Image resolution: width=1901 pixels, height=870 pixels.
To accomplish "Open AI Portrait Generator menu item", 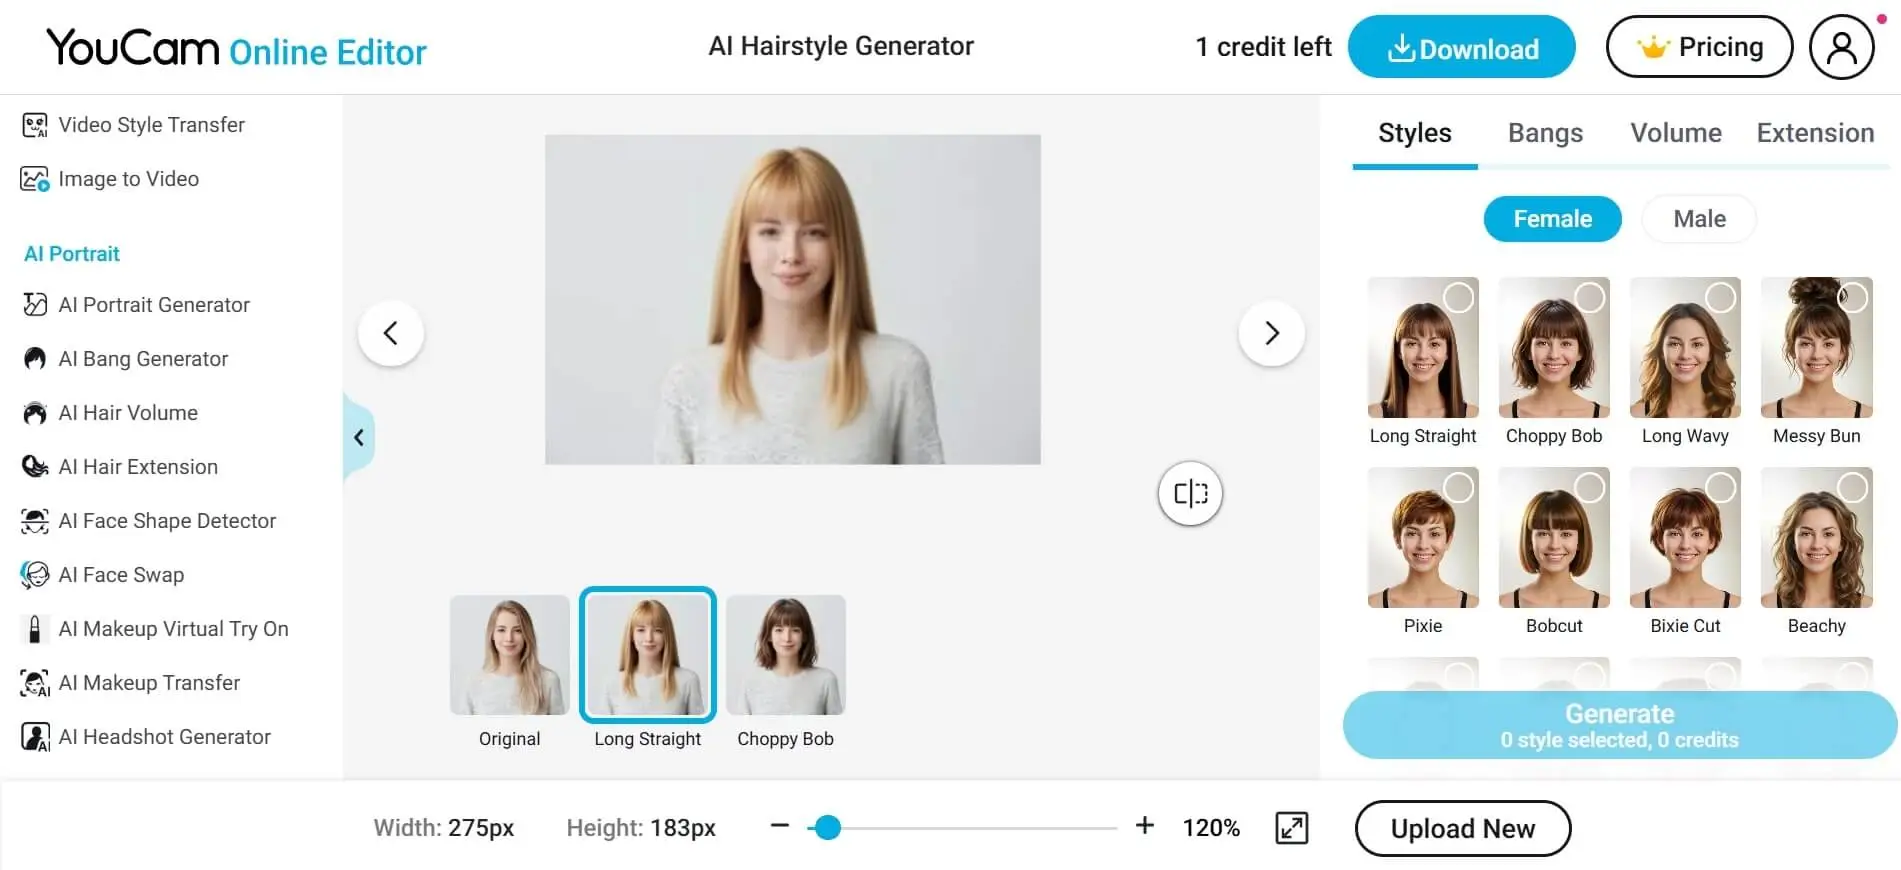I will click(x=154, y=305).
